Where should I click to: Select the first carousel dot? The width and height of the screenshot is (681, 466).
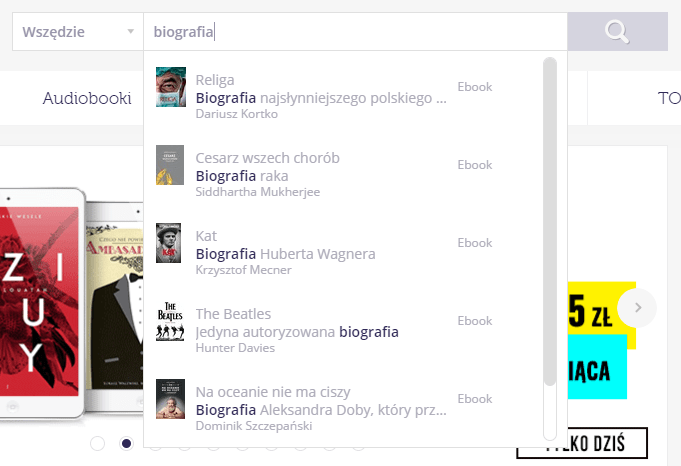(x=97, y=443)
